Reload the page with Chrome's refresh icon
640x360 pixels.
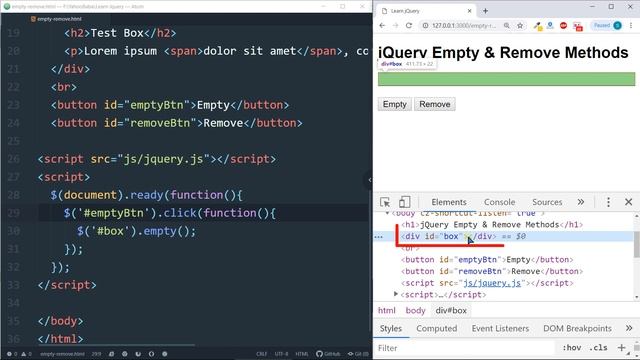409,25
